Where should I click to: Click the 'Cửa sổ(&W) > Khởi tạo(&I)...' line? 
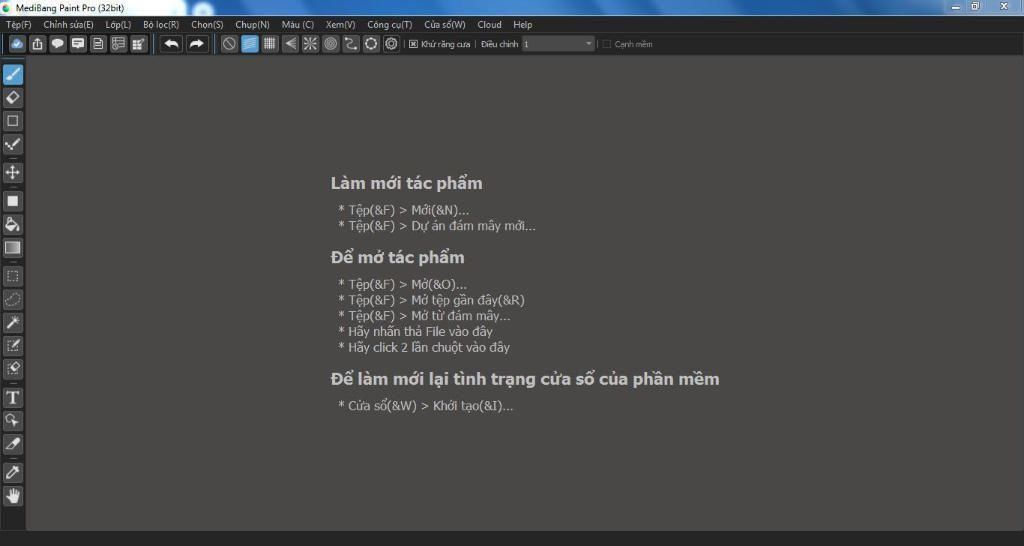[426, 406]
